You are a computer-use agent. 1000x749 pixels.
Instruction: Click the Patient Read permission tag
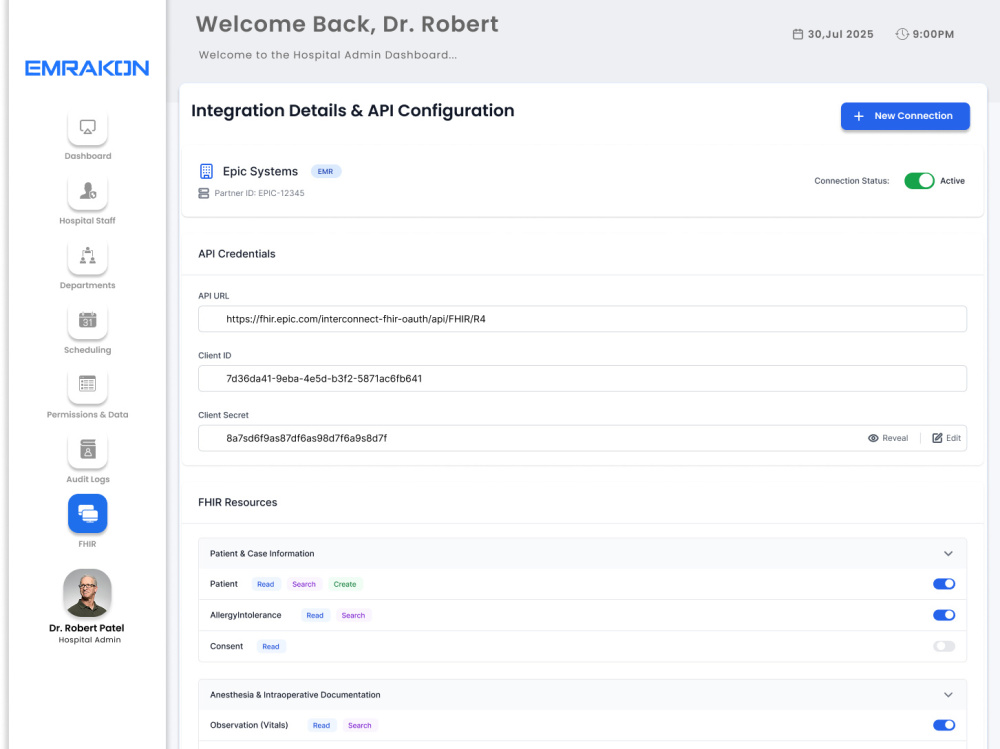coord(265,584)
